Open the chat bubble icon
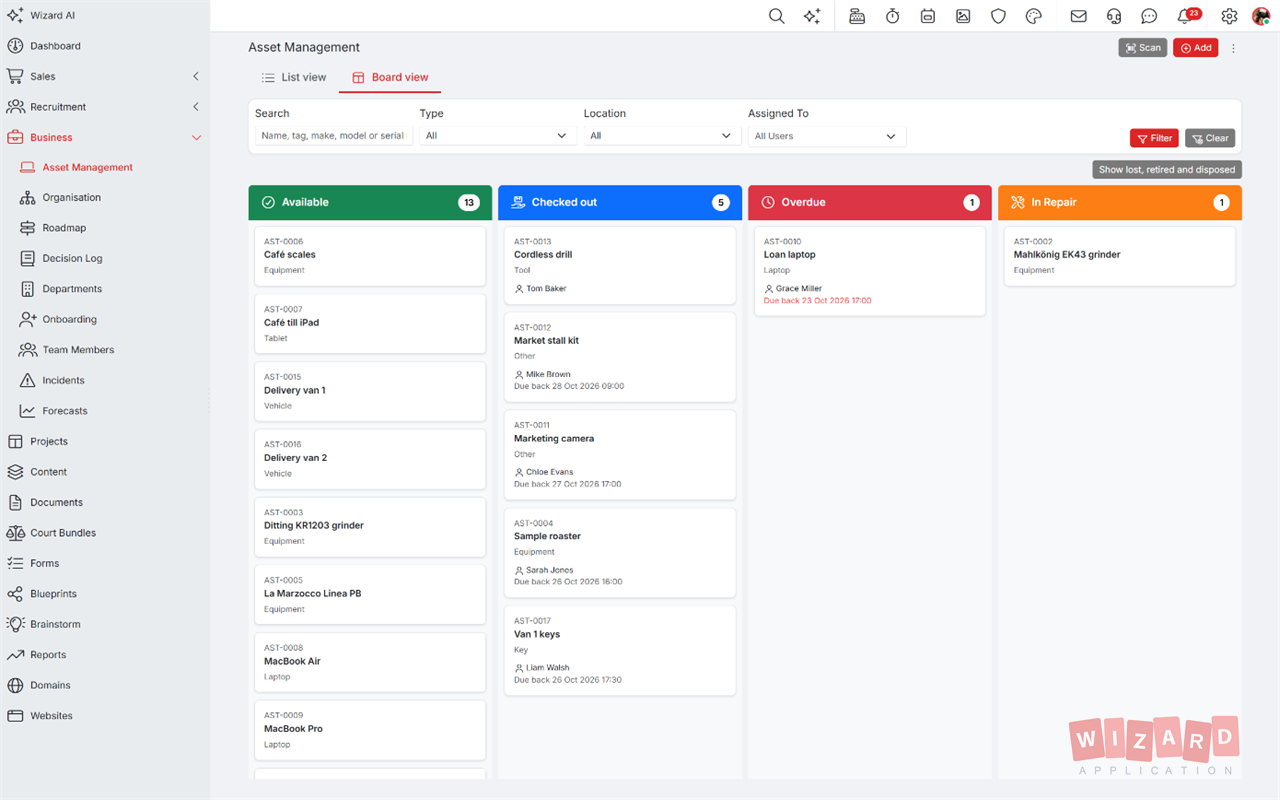This screenshot has width=1280, height=800. coord(1149,16)
